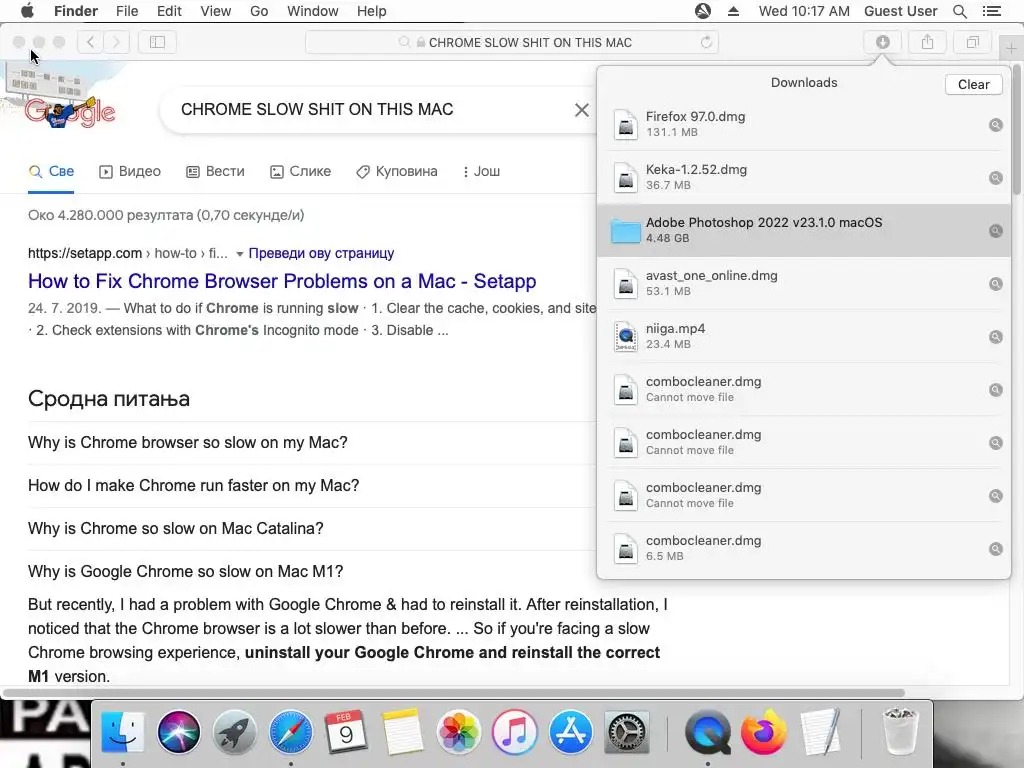This screenshot has height=768, width=1024.
Task: Open the Apple menu
Action: (27, 11)
